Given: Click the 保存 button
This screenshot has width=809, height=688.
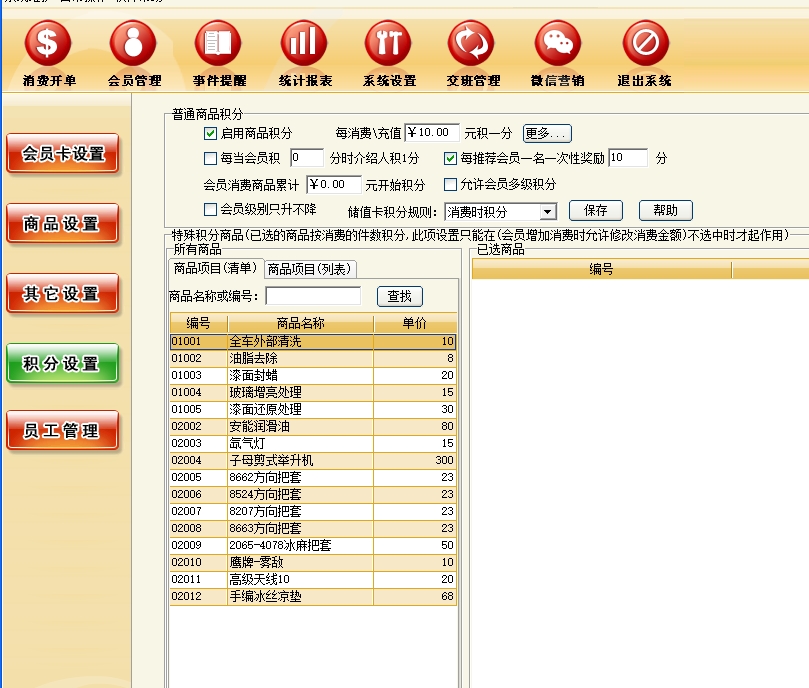Looking at the screenshot, I should pos(595,211).
